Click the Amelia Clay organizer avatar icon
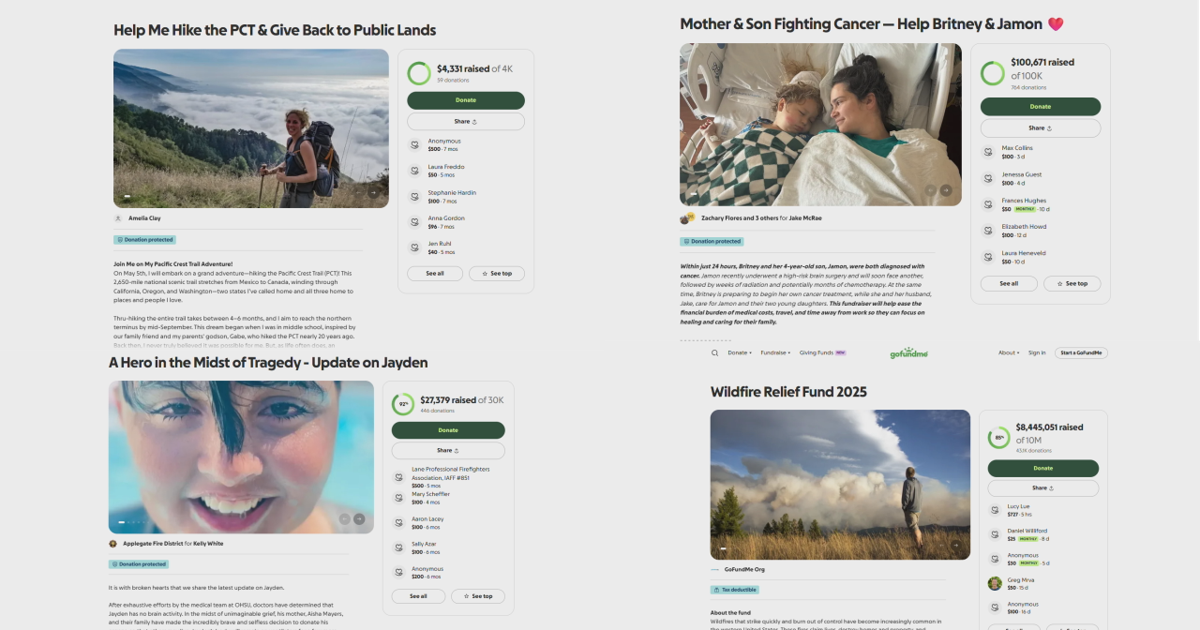This screenshot has height=630, width=1200. click(x=118, y=218)
